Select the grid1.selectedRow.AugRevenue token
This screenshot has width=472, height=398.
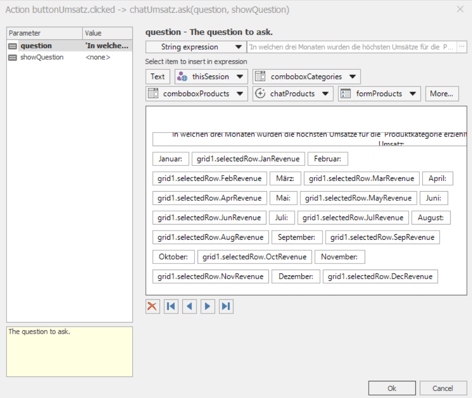pyautogui.click(x=211, y=238)
